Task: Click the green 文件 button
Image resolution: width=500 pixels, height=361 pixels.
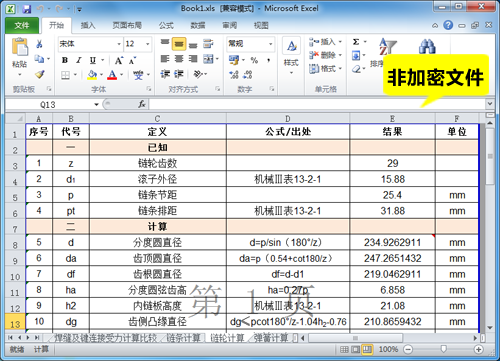Action: tap(22, 25)
